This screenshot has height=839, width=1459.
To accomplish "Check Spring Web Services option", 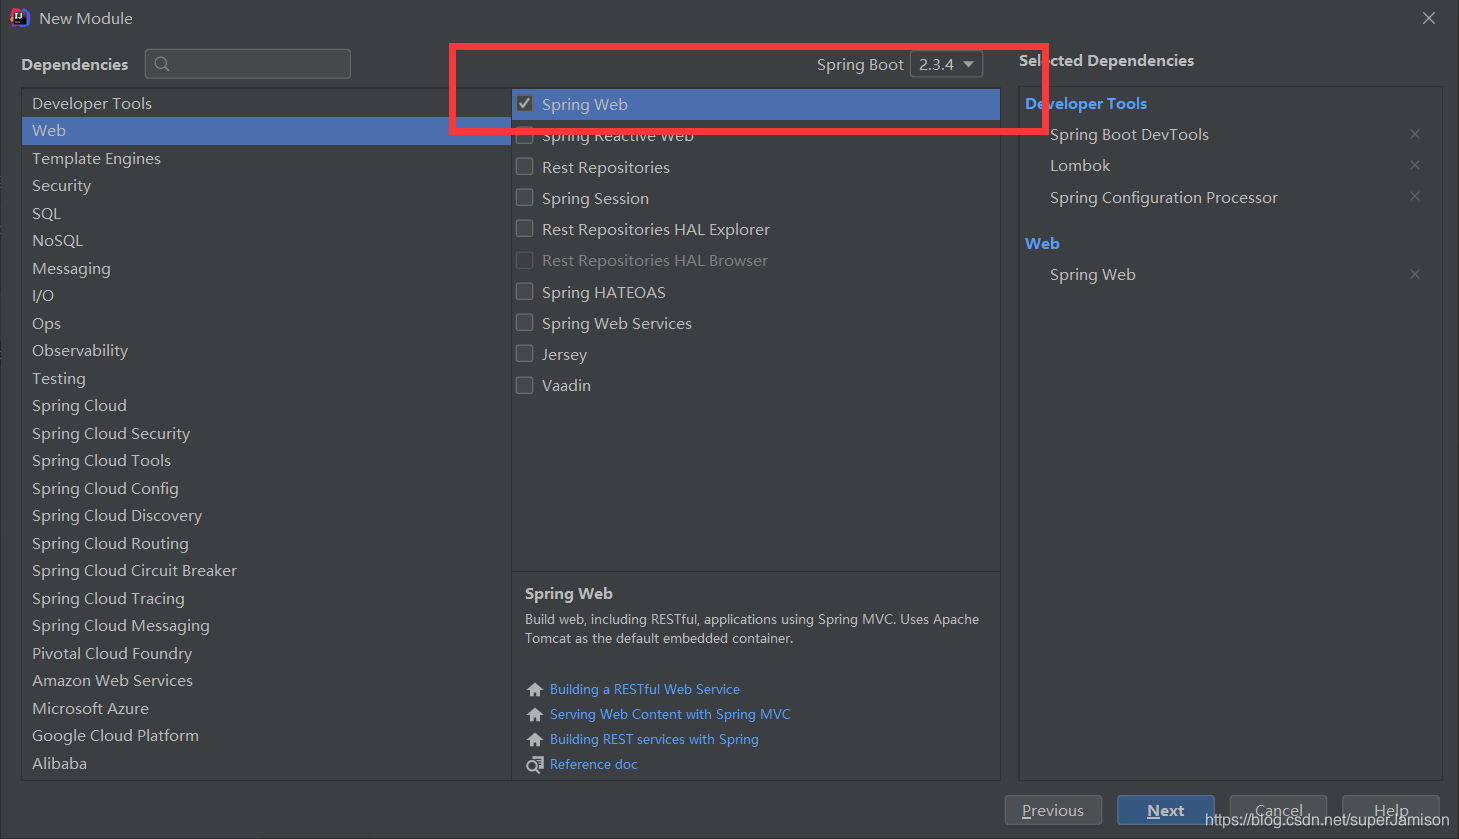I will 524,322.
